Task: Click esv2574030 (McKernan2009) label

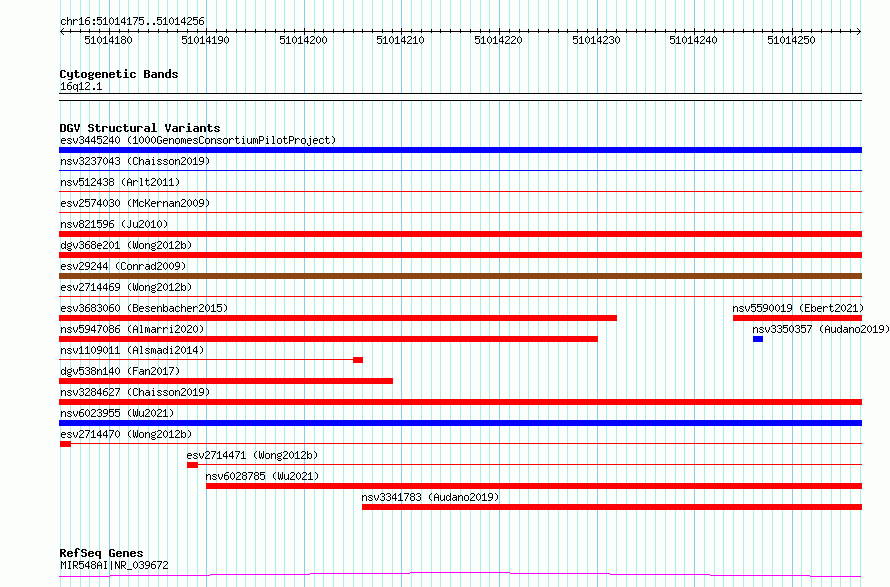Action: pos(135,203)
